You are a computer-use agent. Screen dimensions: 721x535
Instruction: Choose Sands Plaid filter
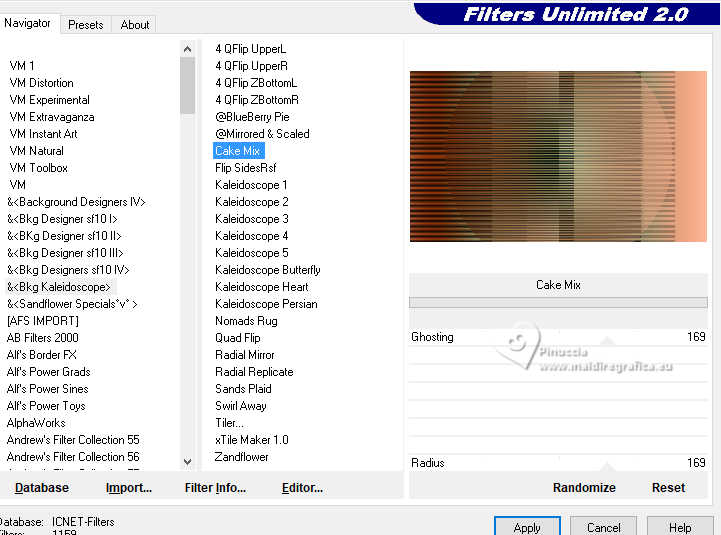(243, 389)
